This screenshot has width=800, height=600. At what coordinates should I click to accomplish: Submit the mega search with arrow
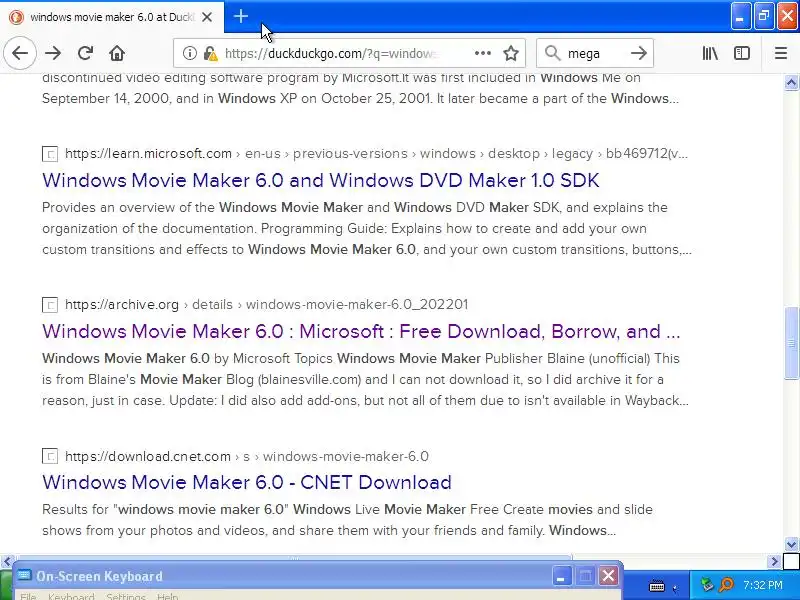[x=638, y=53]
